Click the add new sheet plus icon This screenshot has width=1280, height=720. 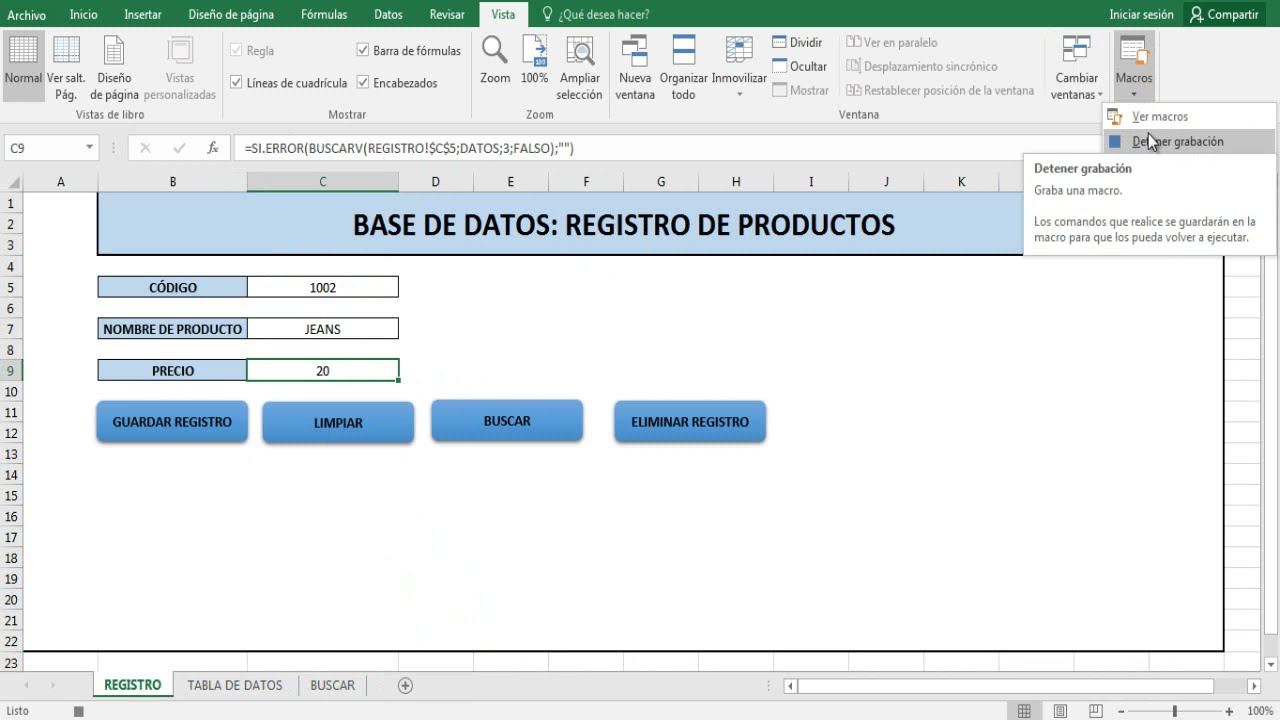pos(405,685)
